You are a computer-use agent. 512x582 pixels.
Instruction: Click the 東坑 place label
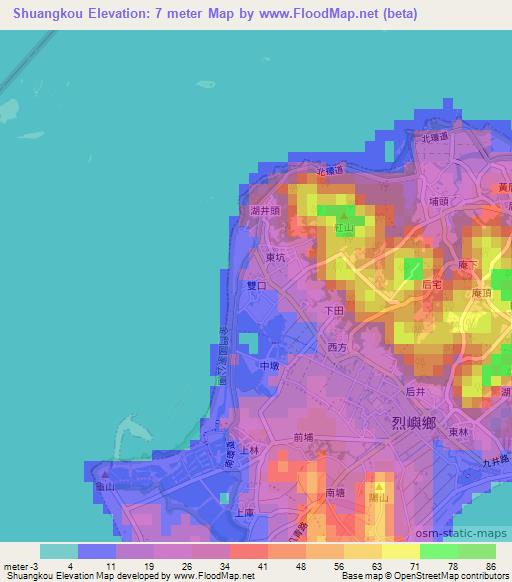[x=275, y=257]
